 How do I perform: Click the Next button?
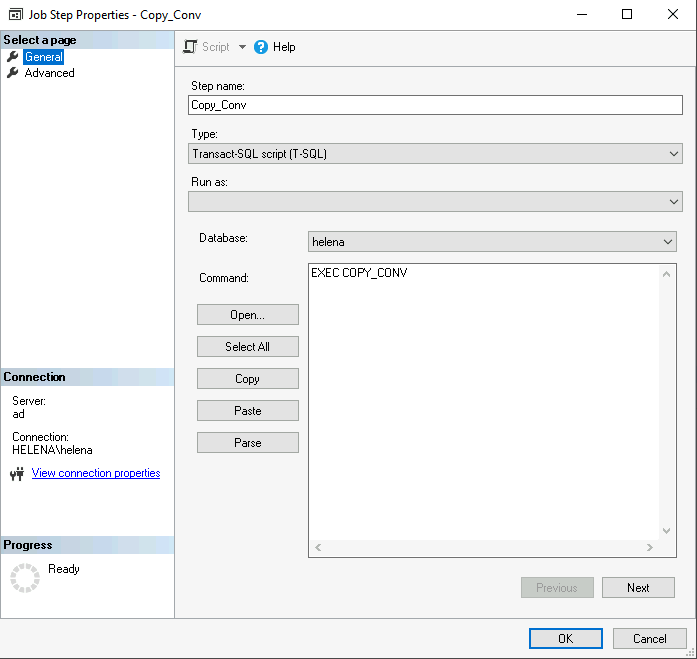tap(638, 588)
